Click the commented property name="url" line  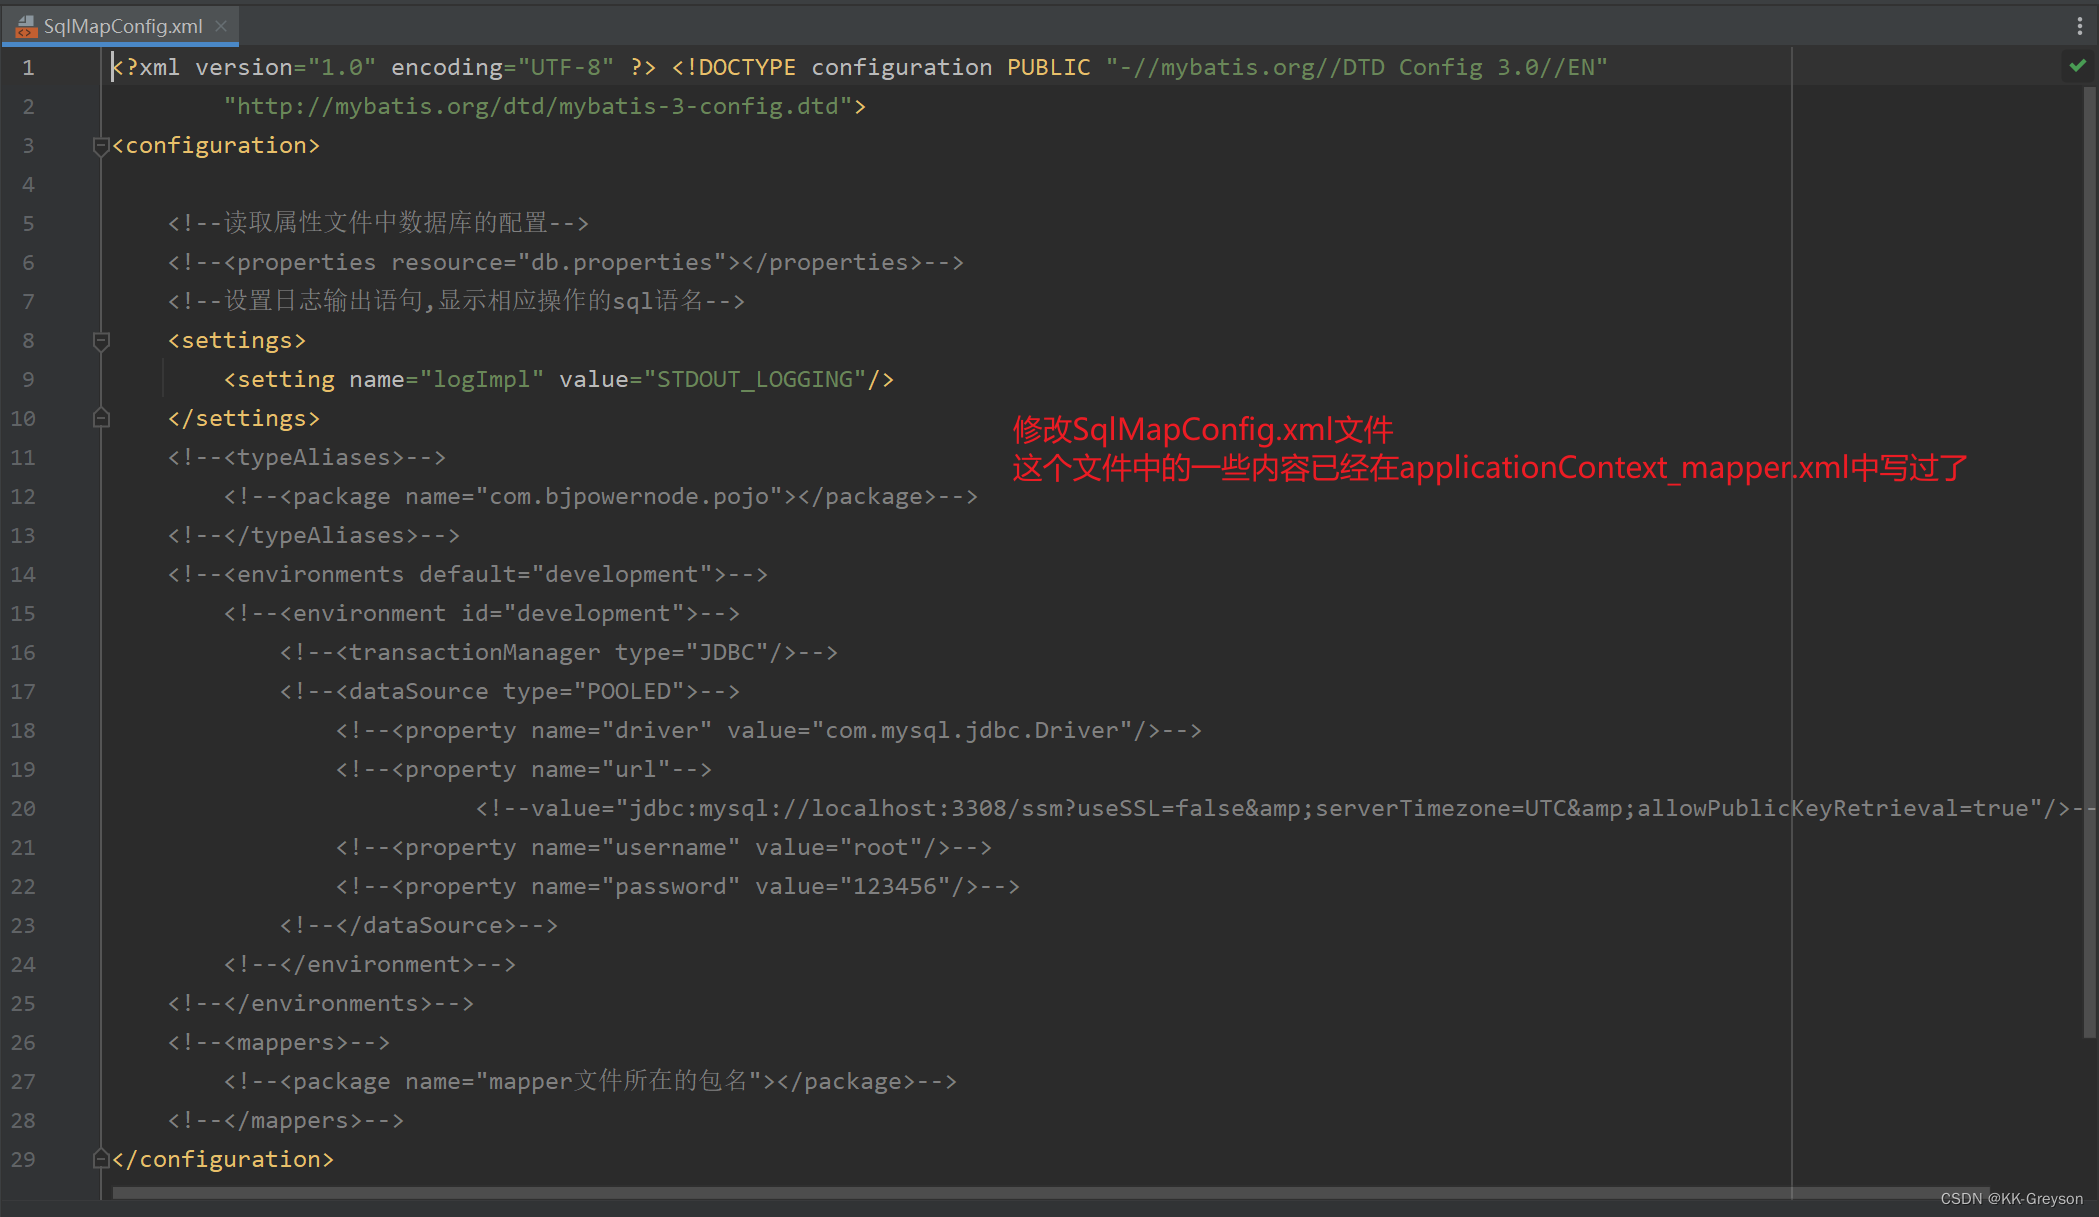tap(524, 770)
